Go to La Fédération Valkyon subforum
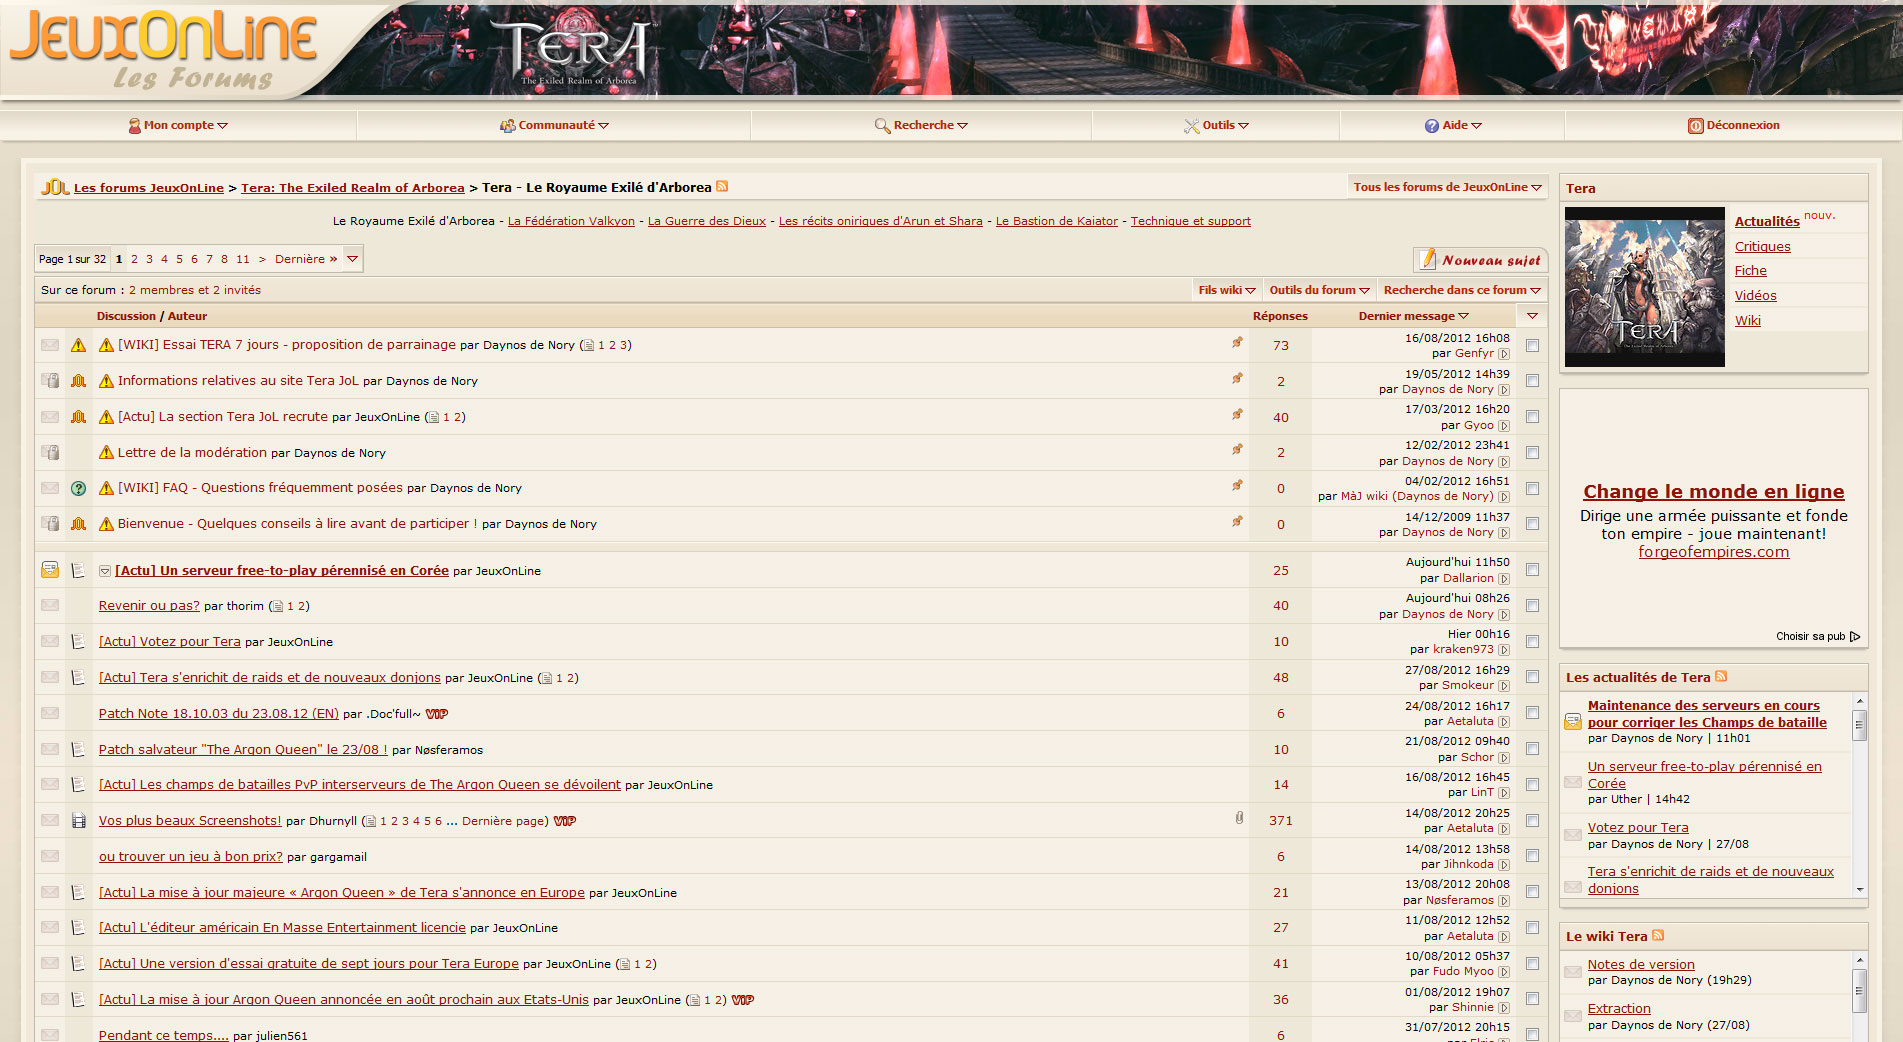The image size is (1903, 1042). pos(571,221)
